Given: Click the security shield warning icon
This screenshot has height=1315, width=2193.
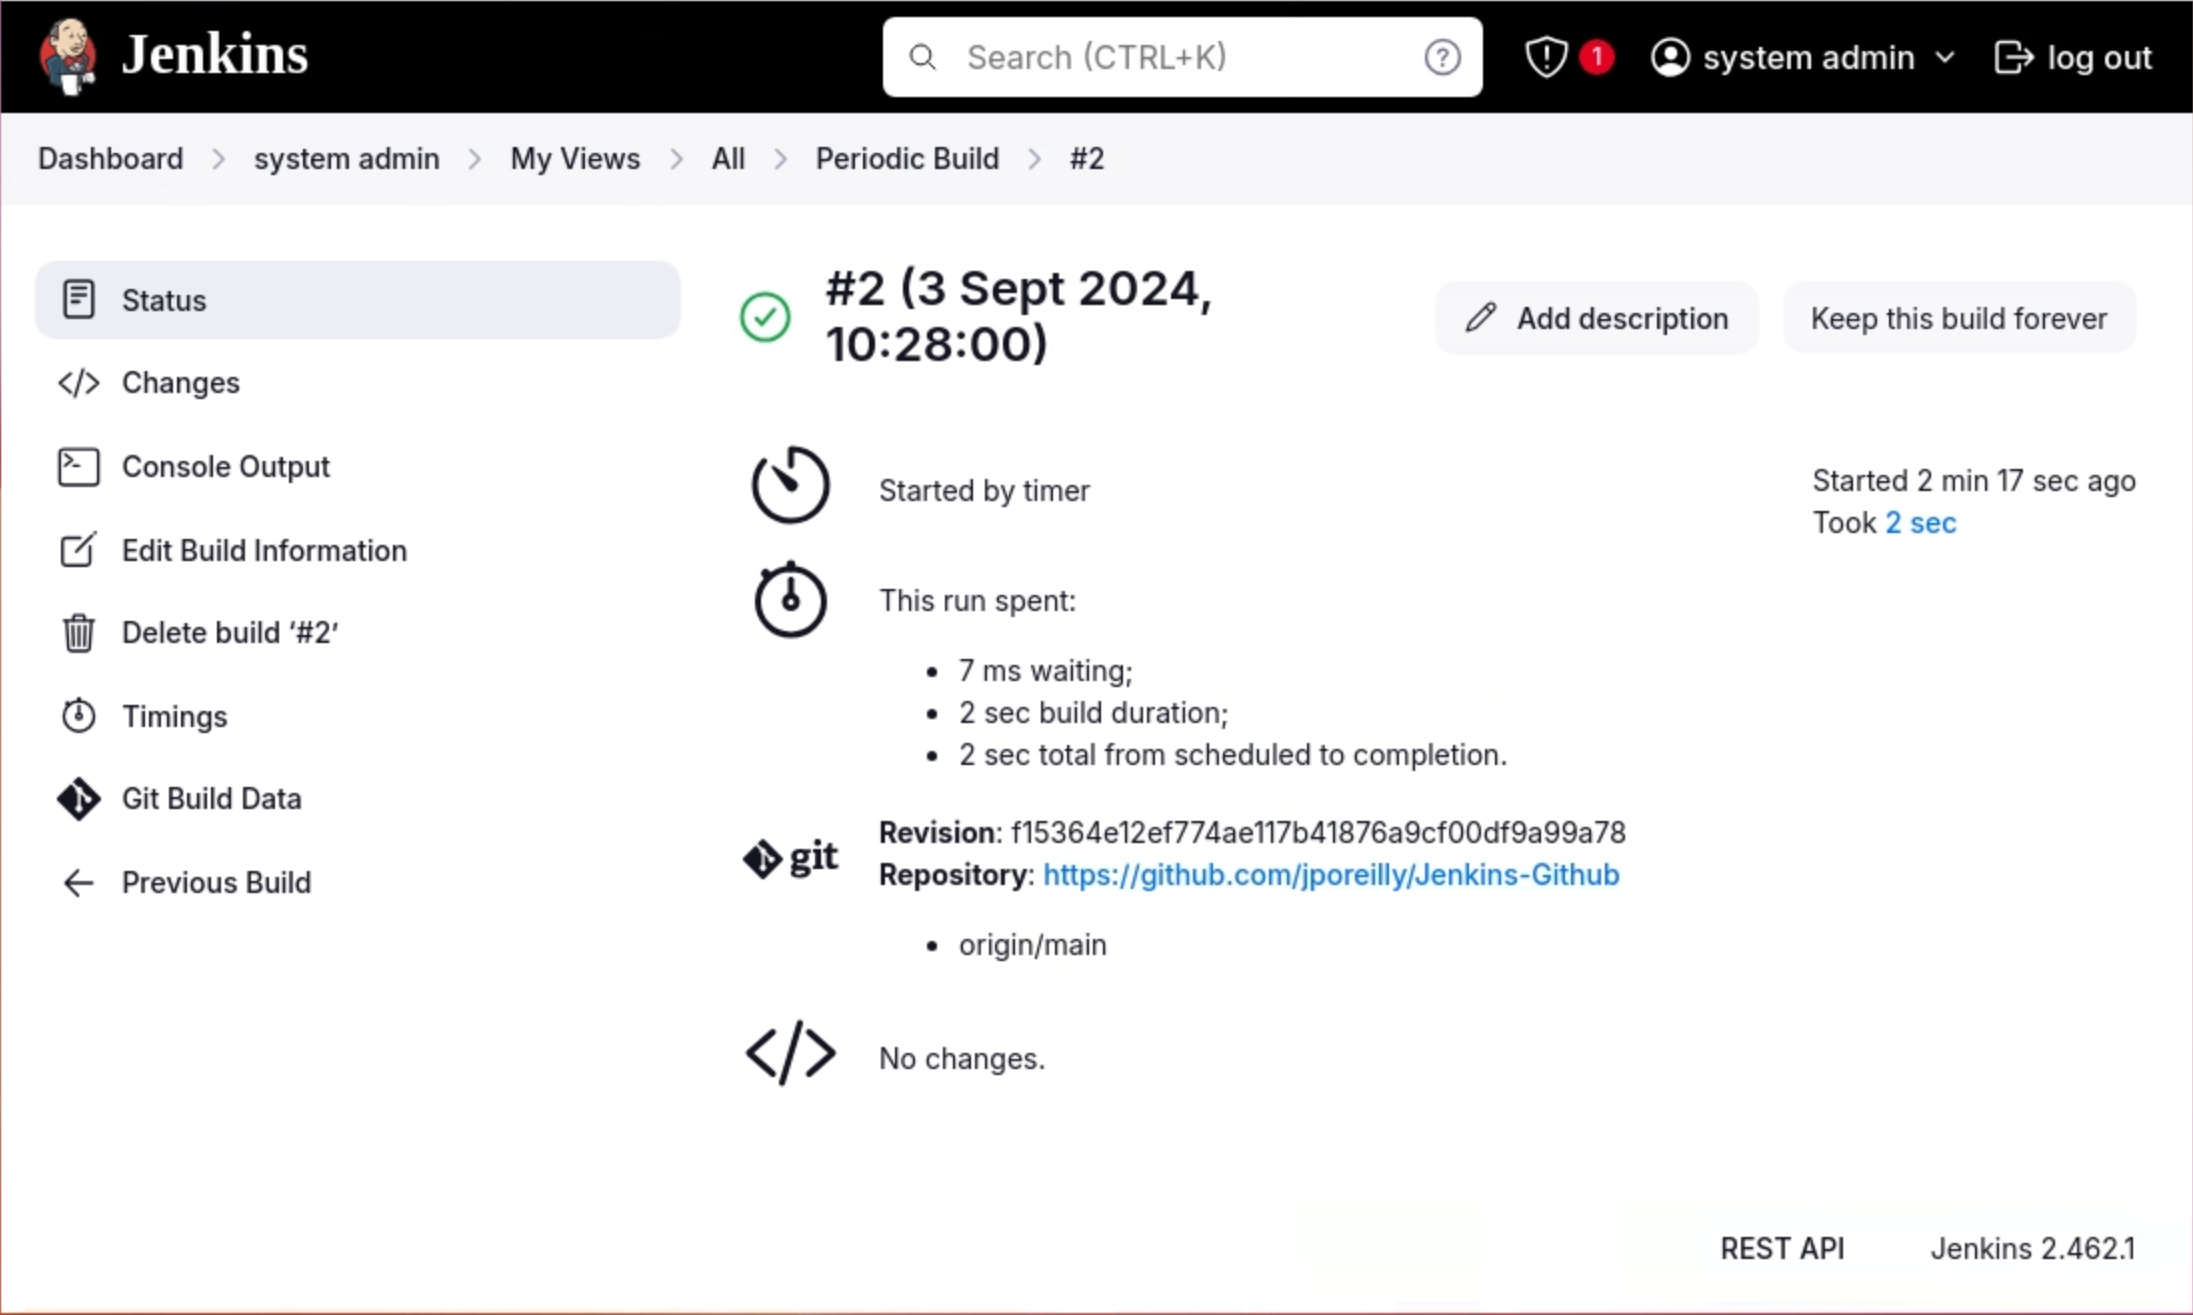Looking at the screenshot, I should click(1546, 57).
